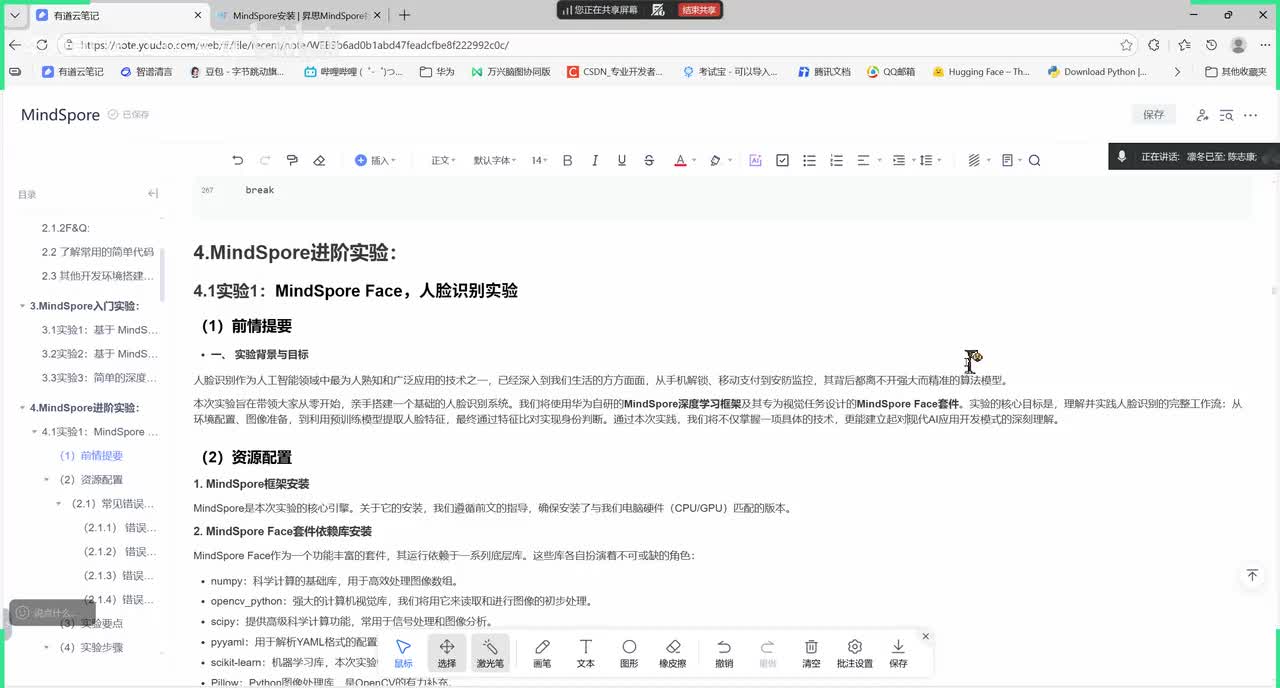The width and height of the screenshot is (1280, 688).
Task: Click 结束共享 stop sharing button
Action: 698,10
